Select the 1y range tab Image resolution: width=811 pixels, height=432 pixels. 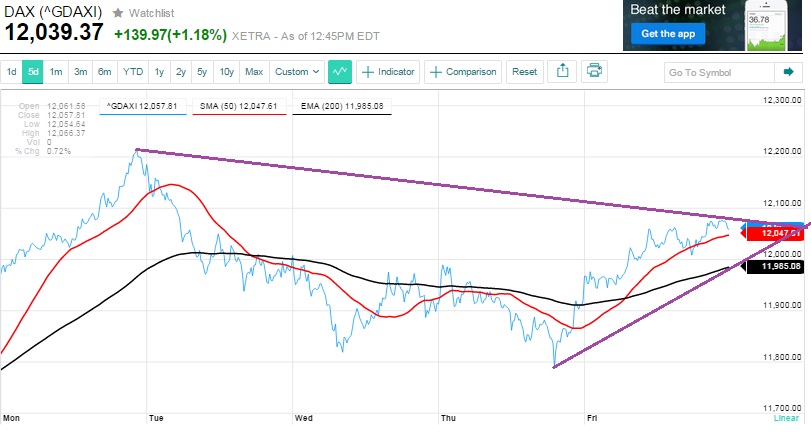click(x=158, y=72)
